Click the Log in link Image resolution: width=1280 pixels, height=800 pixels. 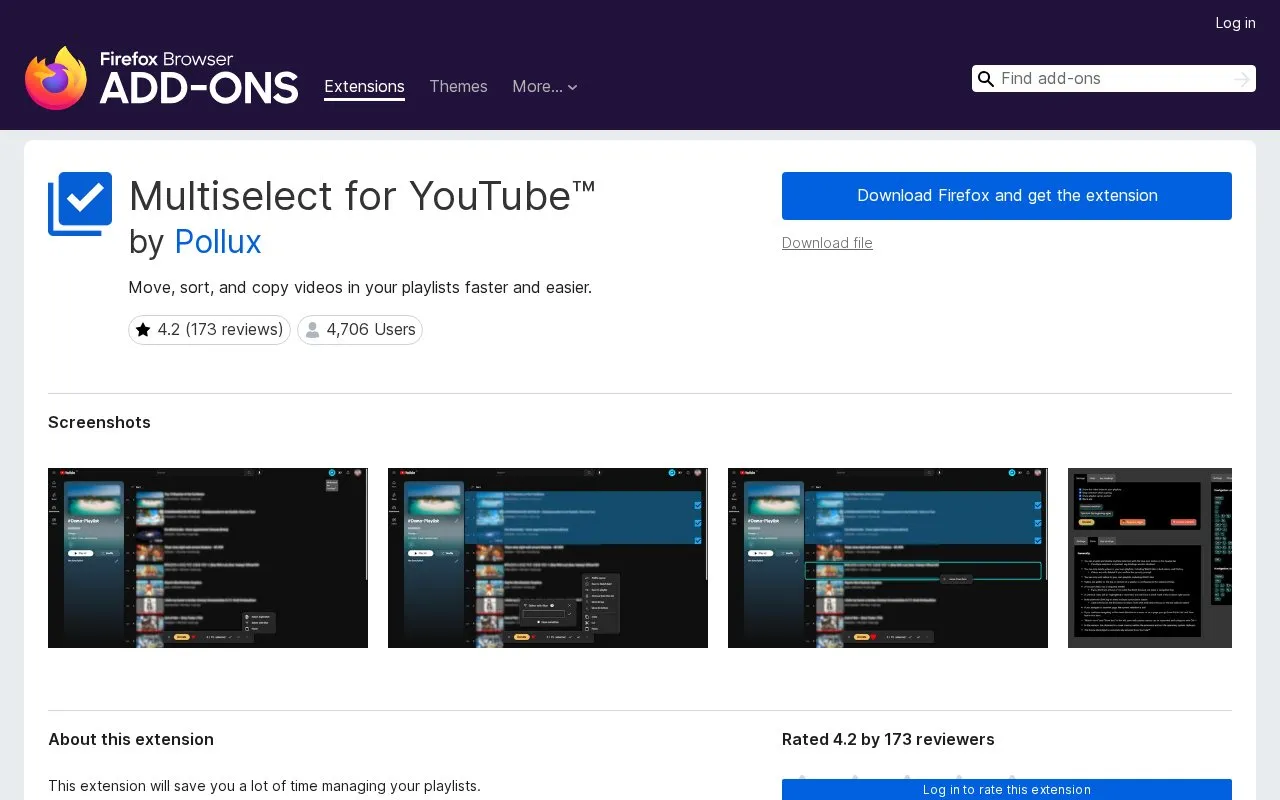[x=1235, y=23]
